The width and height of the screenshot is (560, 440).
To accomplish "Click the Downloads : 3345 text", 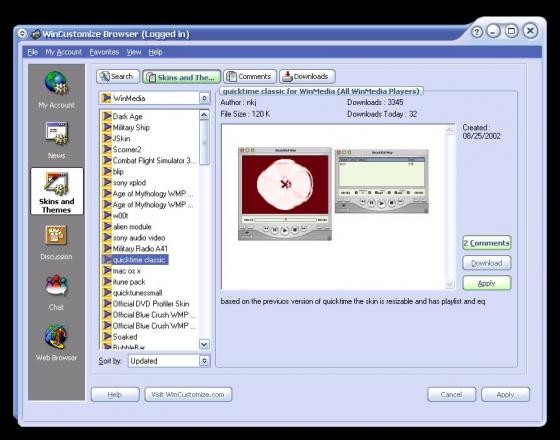I will (x=375, y=102).
